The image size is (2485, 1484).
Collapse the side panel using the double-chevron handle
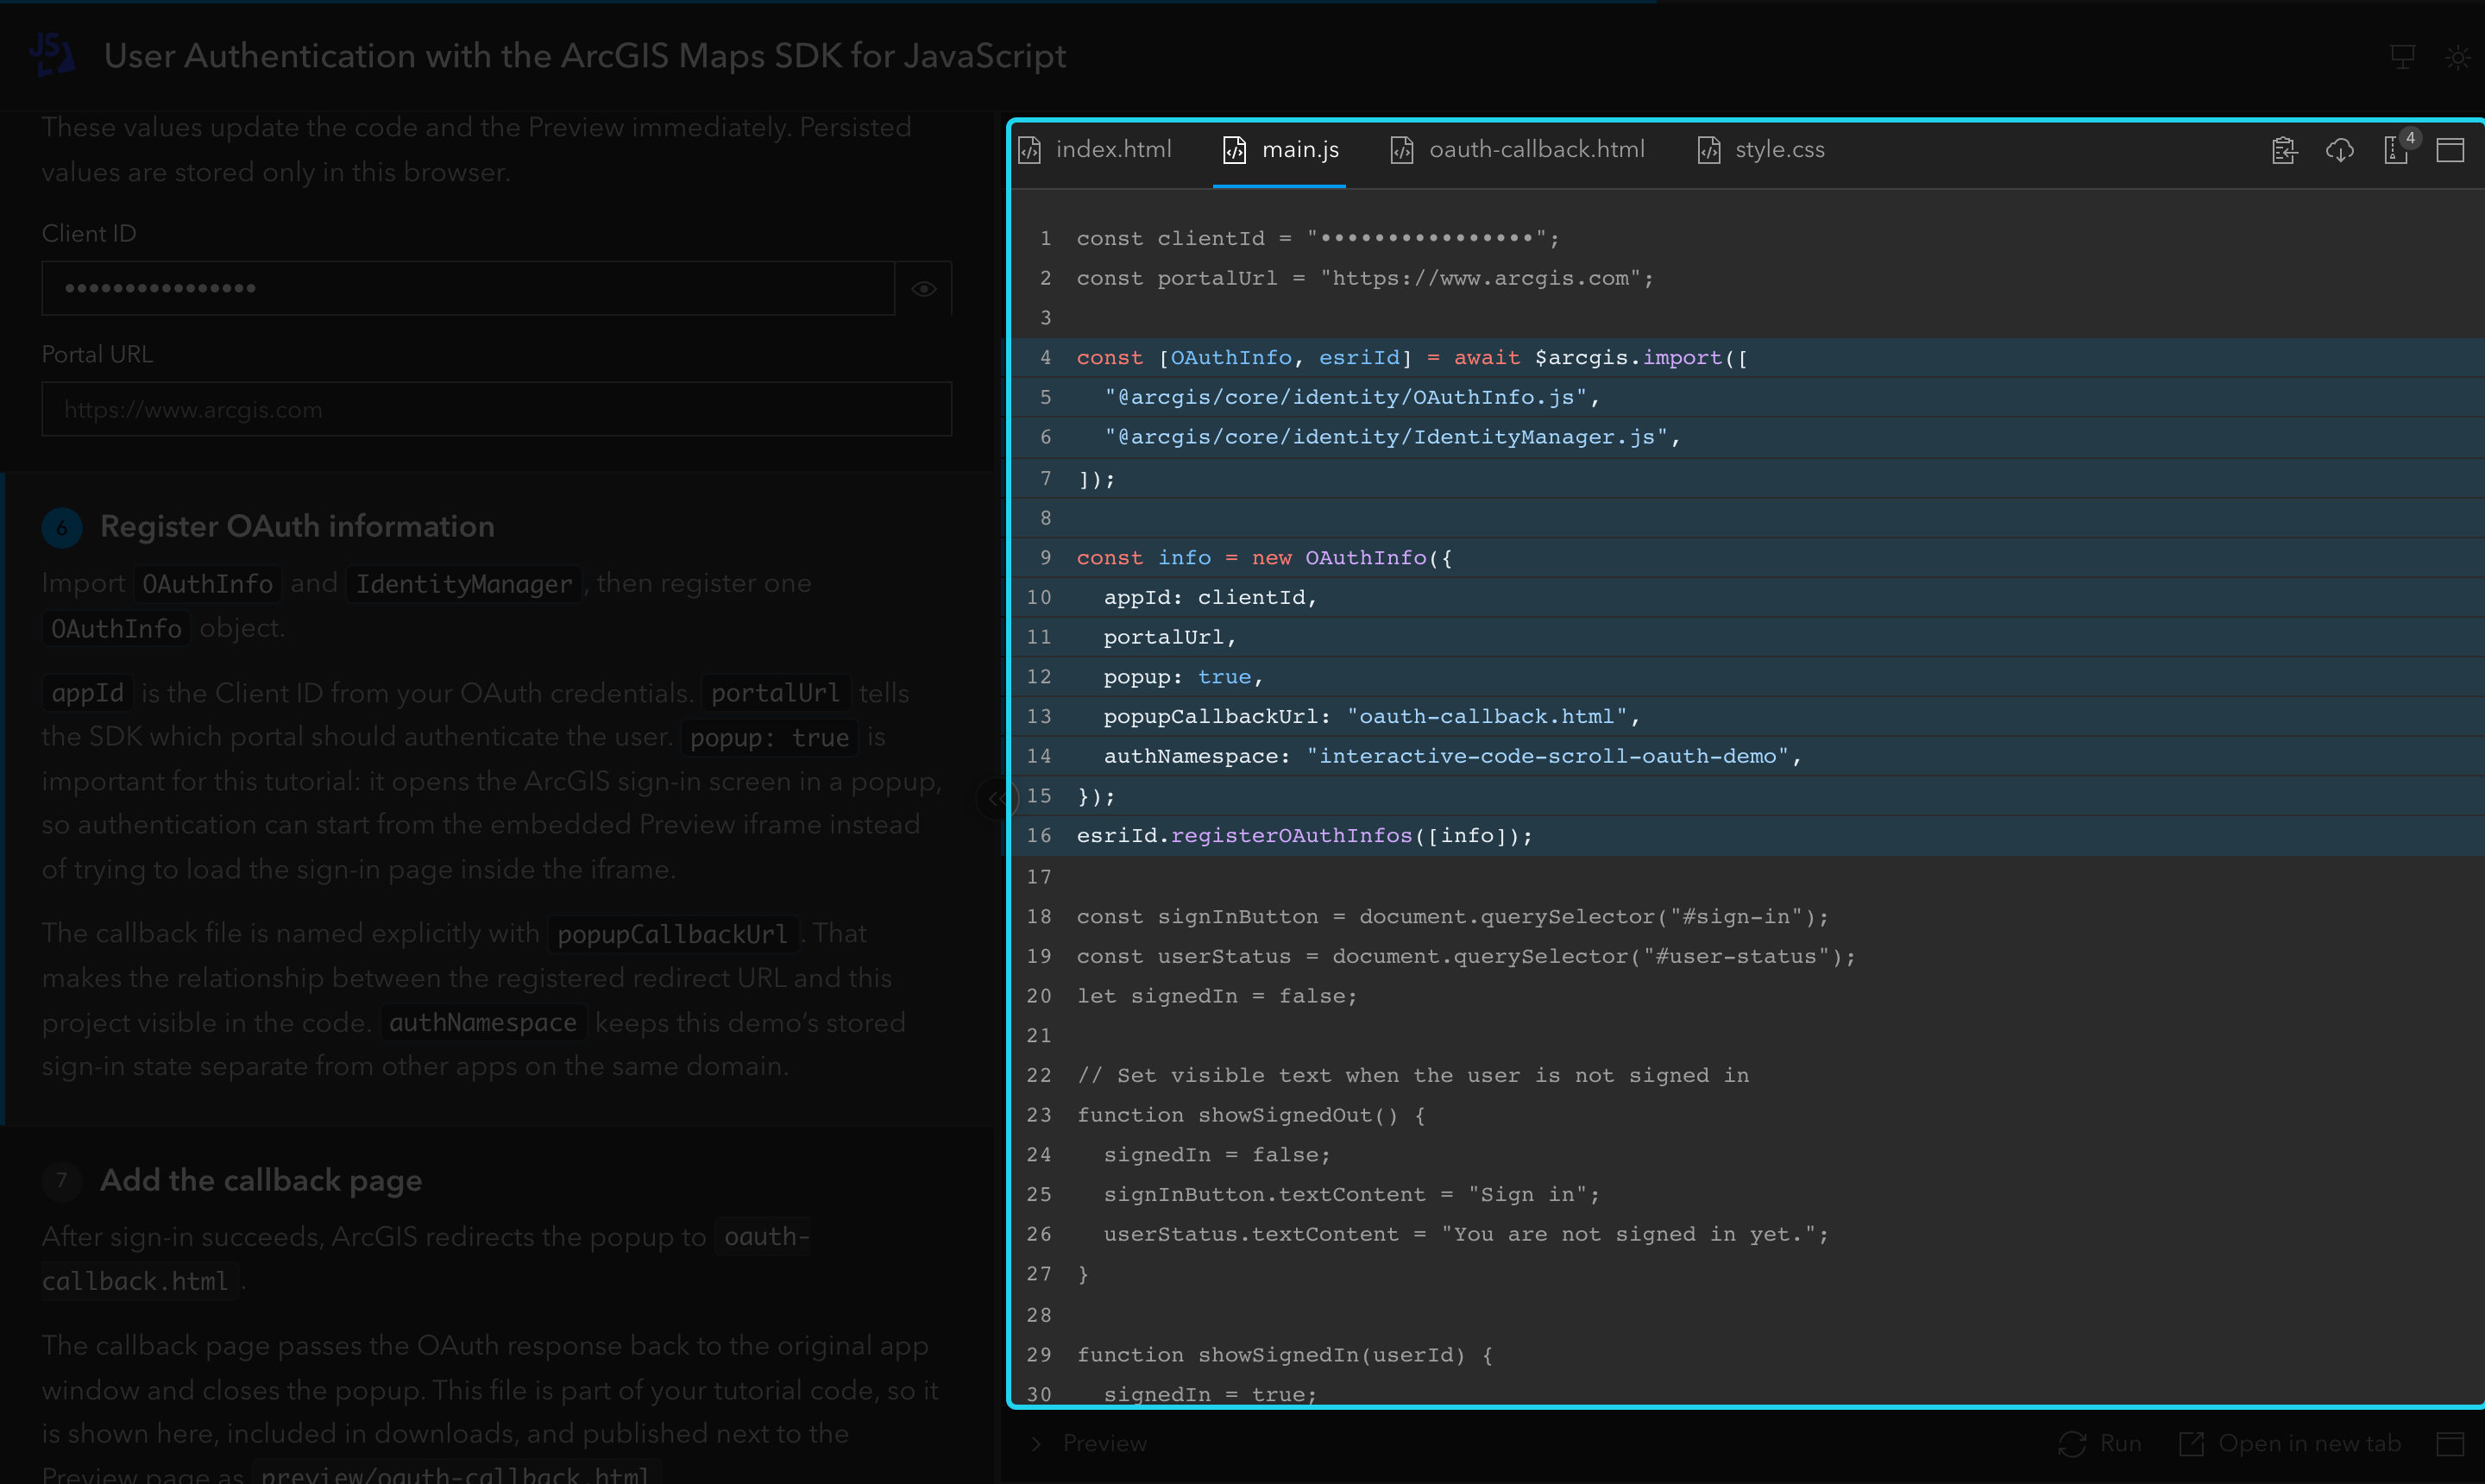(x=997, y=798)
